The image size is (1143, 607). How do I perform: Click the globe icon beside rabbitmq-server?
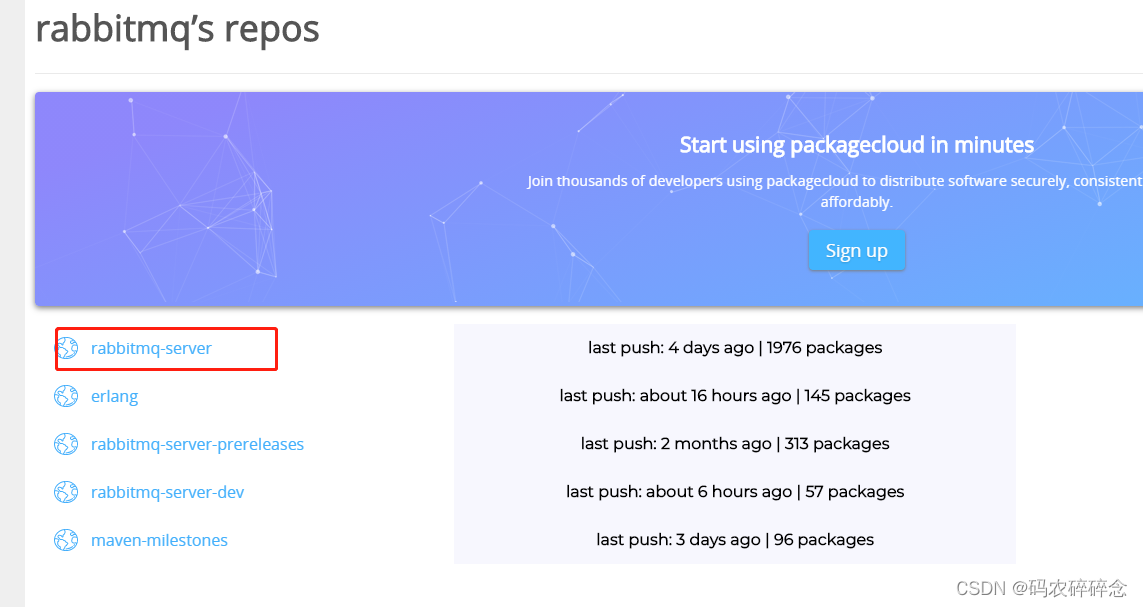click(x=66, y=348)
